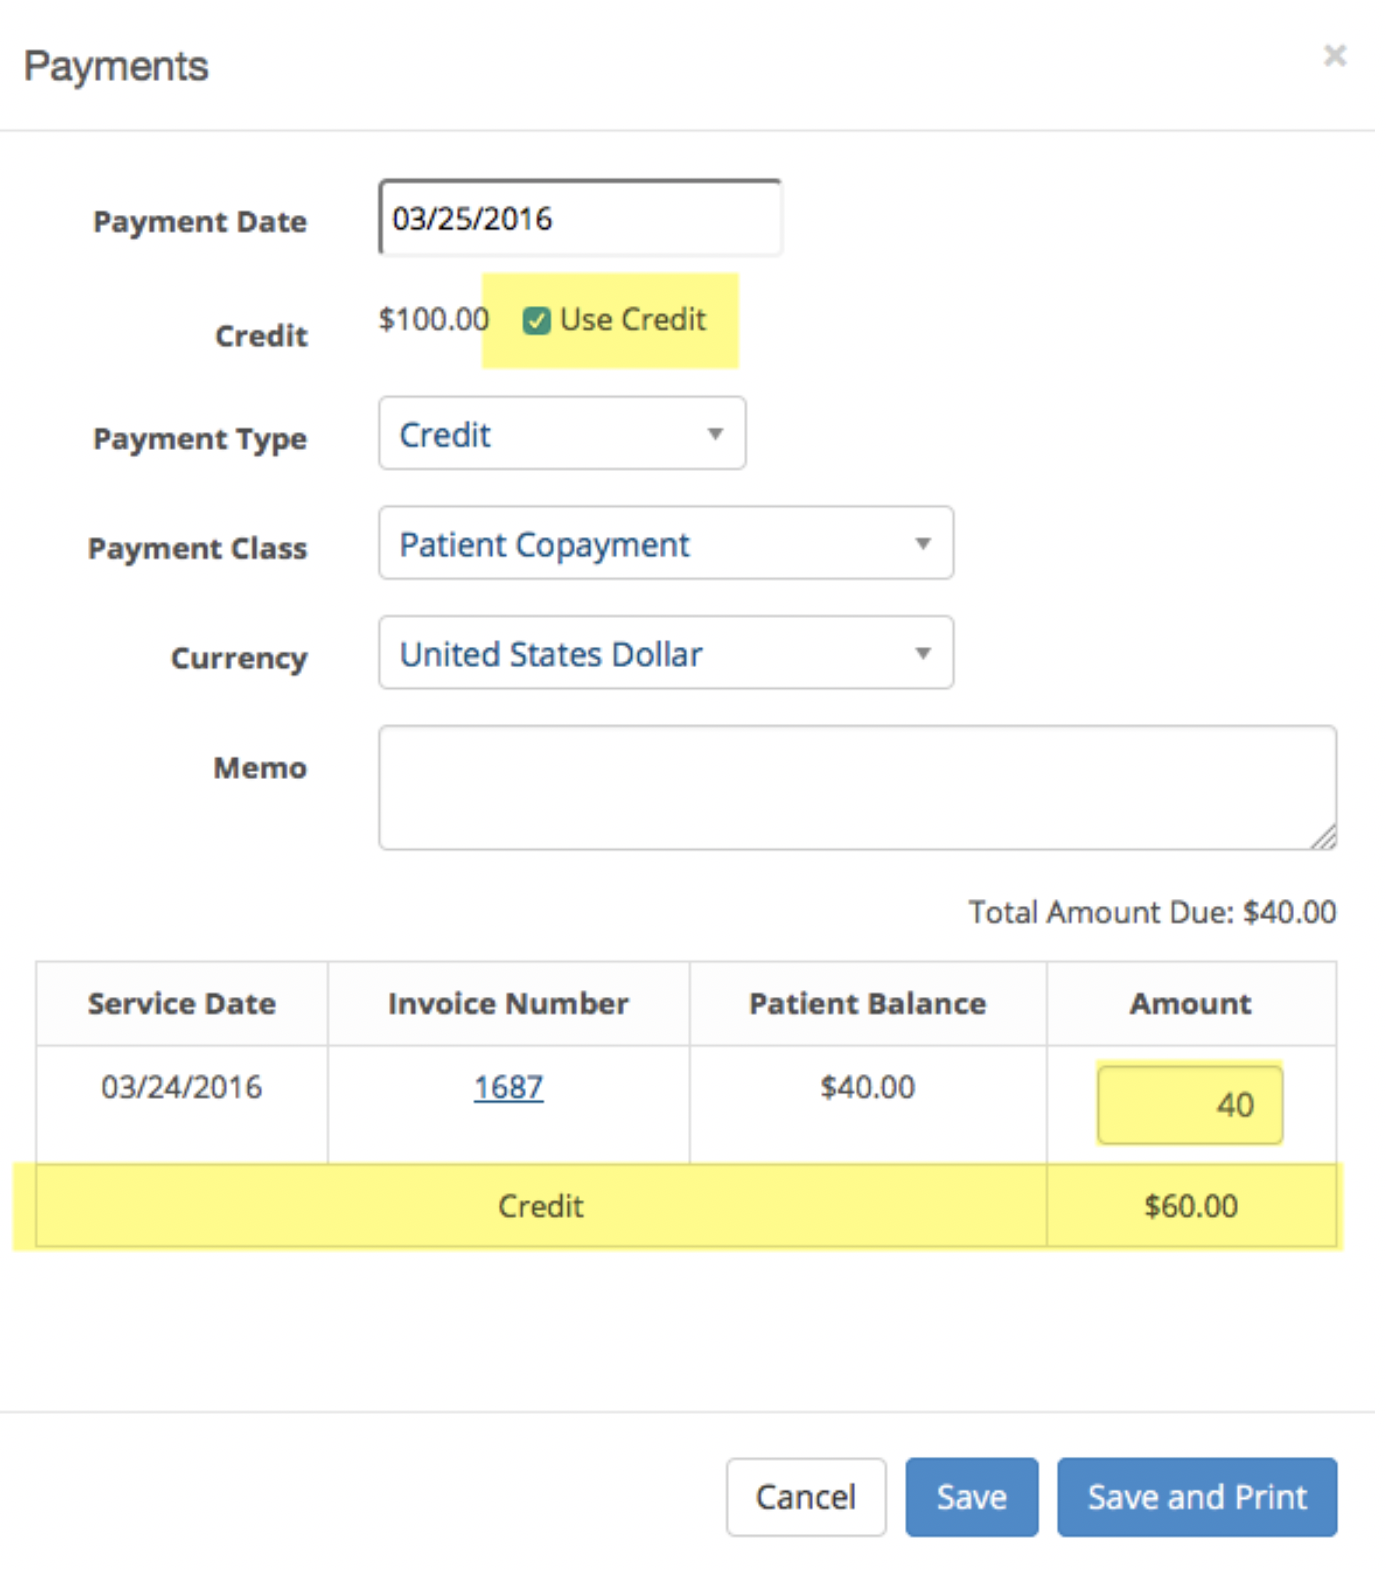This screenshot has height=1570, width=1386.
Task: Click the $60.00 remaining credit cell
Action: coord(1191,1206)
